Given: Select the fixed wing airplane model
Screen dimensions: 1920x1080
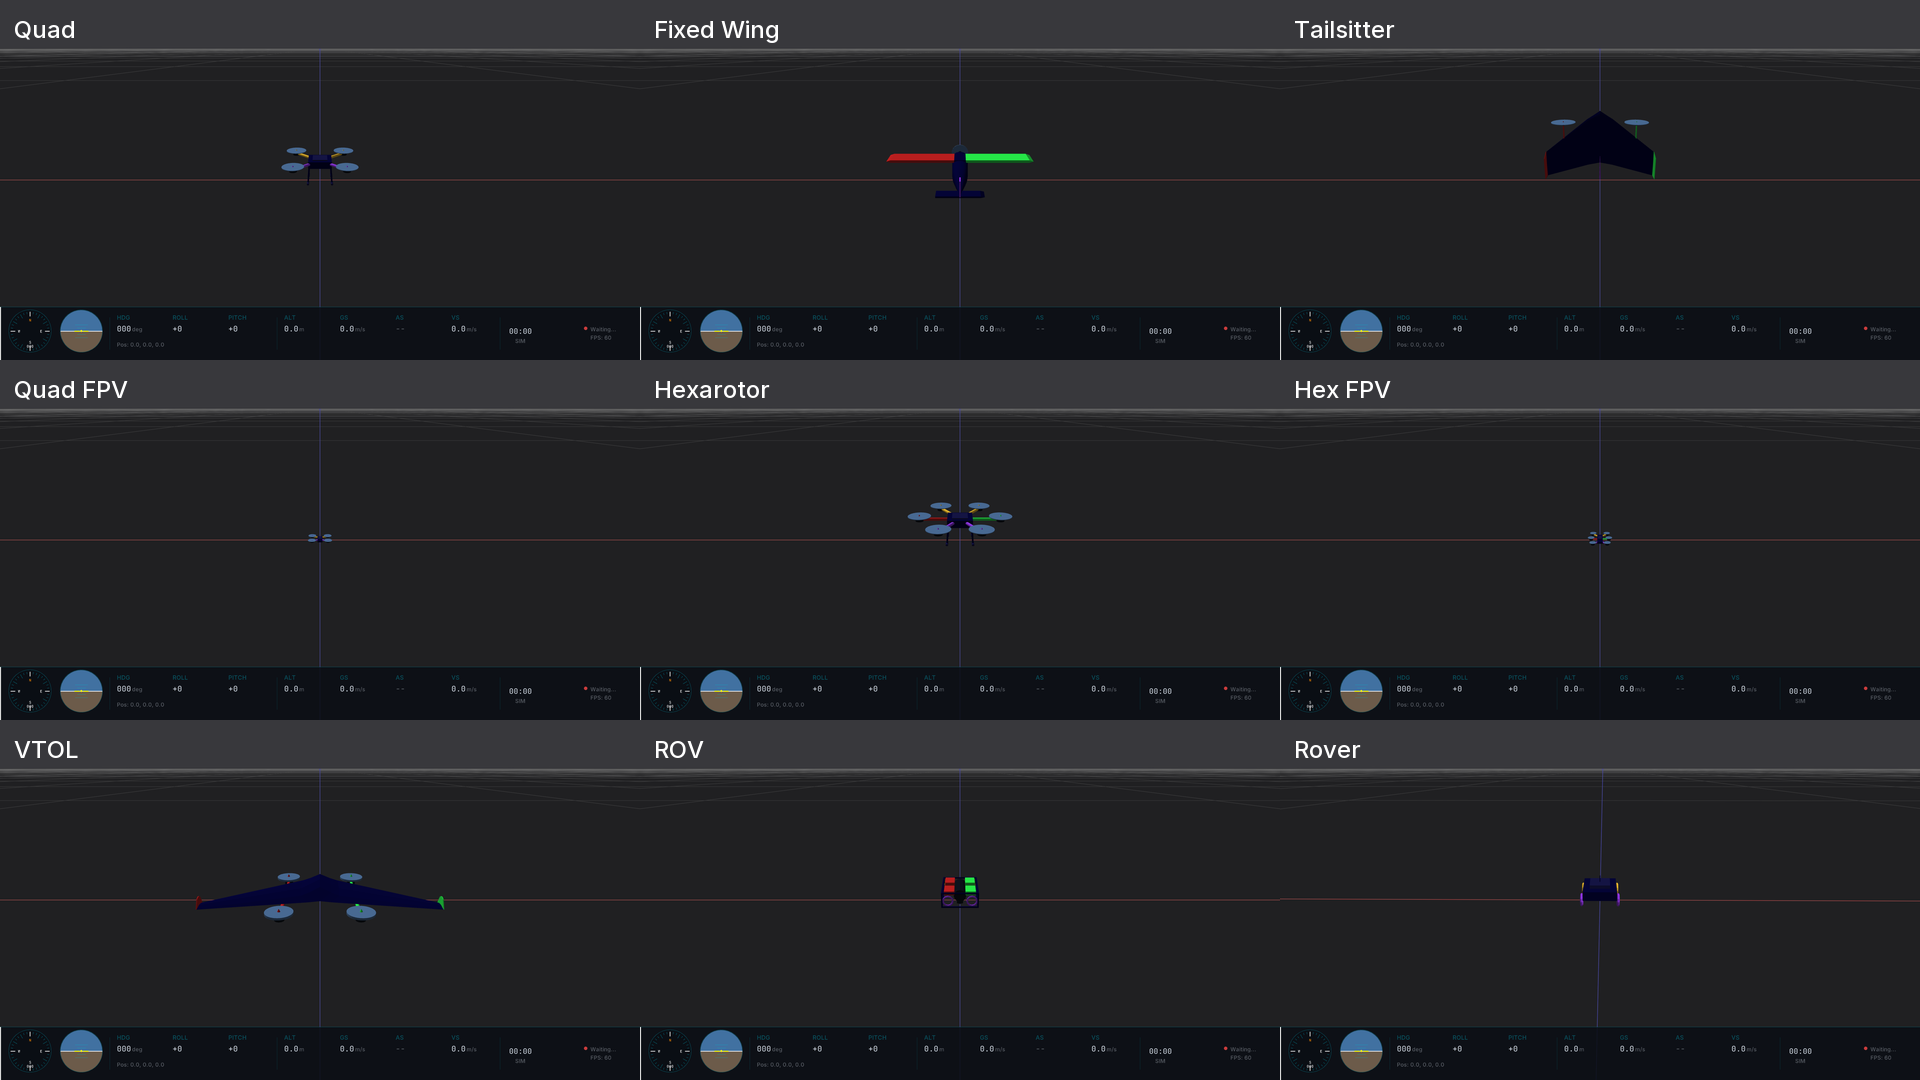Looking at the screenshot, I should tap(960, 168).
